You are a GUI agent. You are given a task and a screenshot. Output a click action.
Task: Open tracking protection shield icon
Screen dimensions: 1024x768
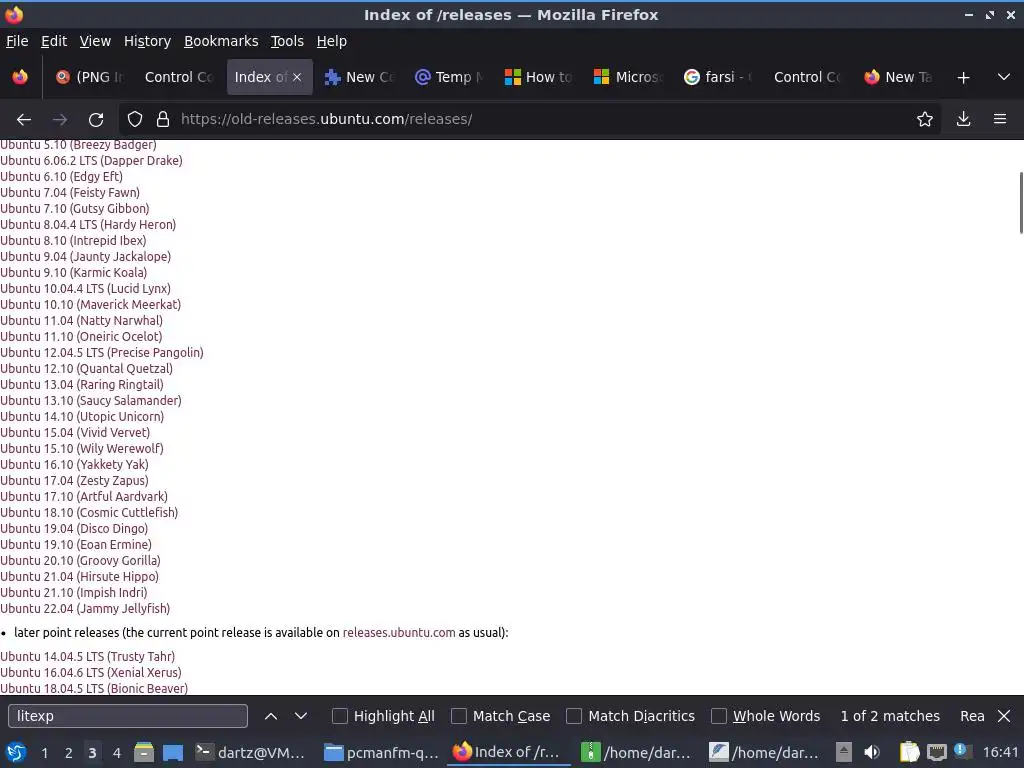point(135,119)
